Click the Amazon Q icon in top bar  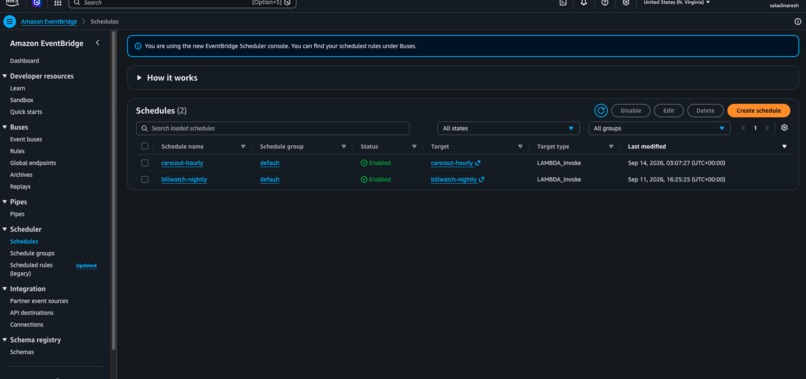(x=36, y=3)
